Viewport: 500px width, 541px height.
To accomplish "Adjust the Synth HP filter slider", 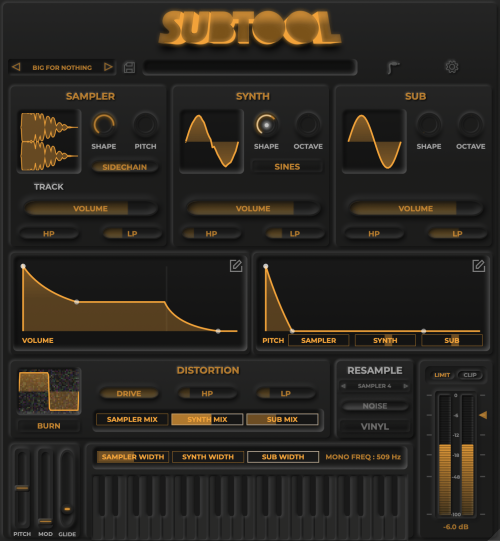I will (x=211, y=234).
